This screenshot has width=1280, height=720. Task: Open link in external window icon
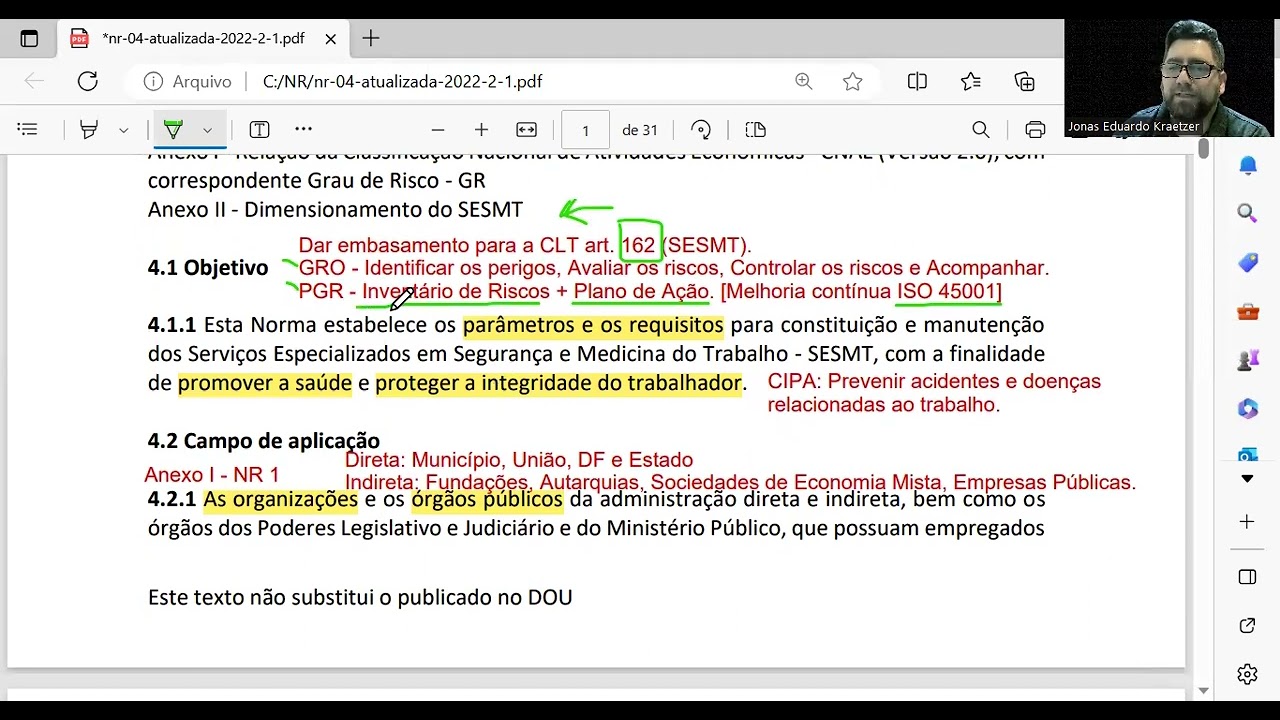pos(1247,626)
